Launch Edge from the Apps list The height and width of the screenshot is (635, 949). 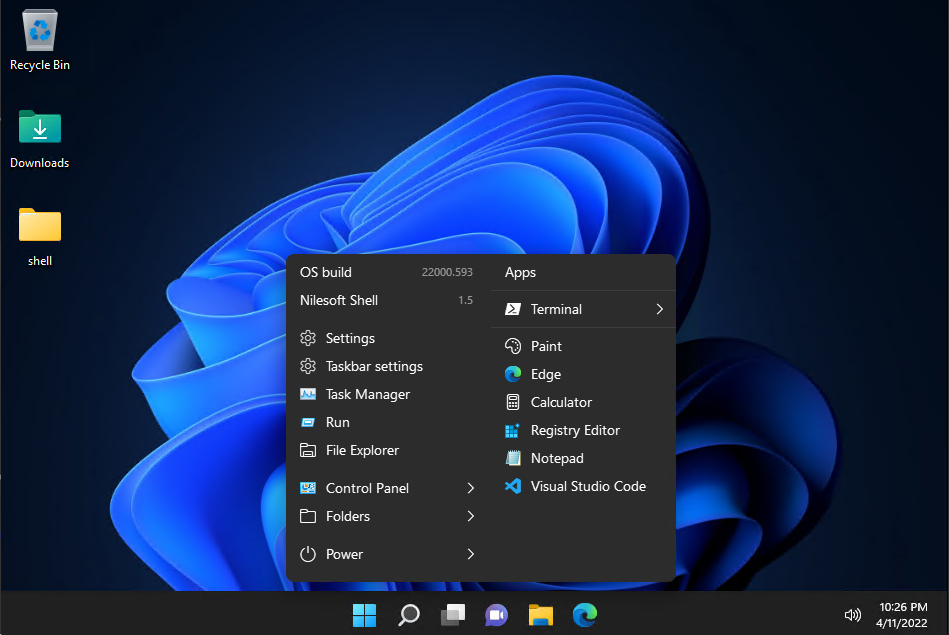(546, 374)
